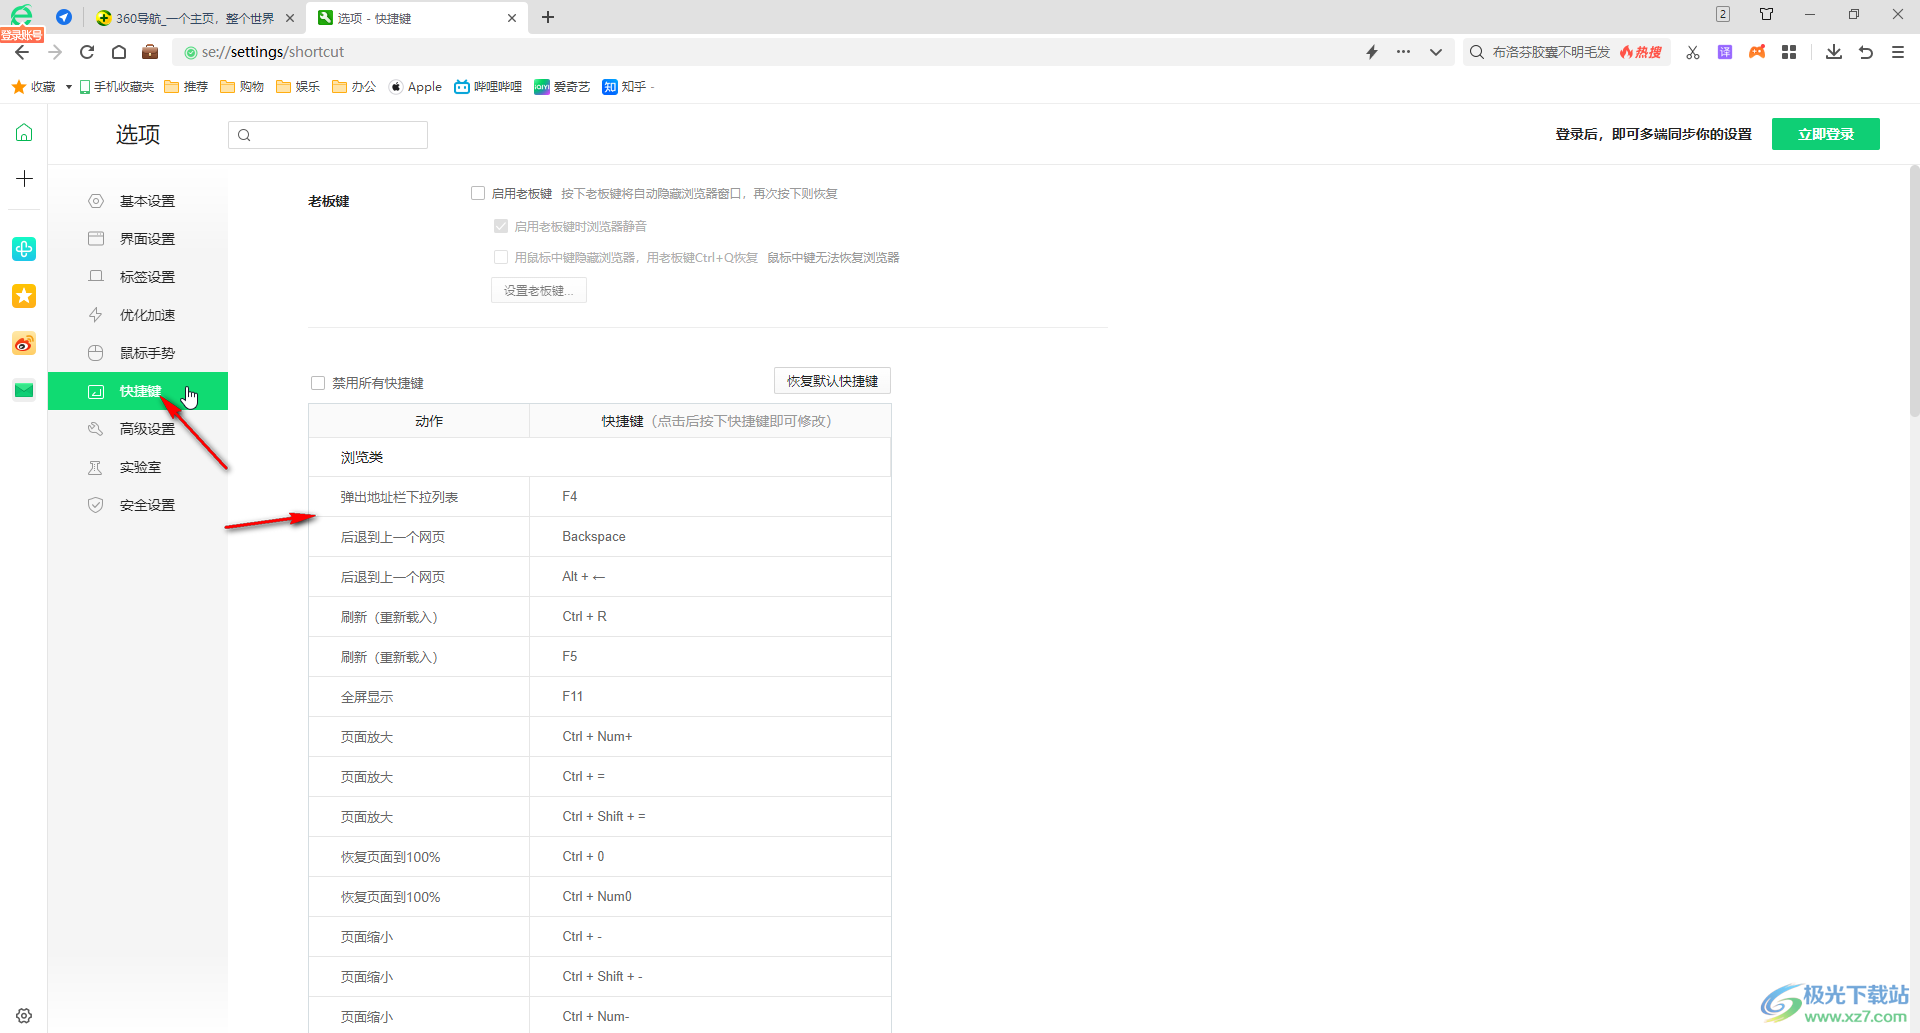Go back to the previous page

22,52
